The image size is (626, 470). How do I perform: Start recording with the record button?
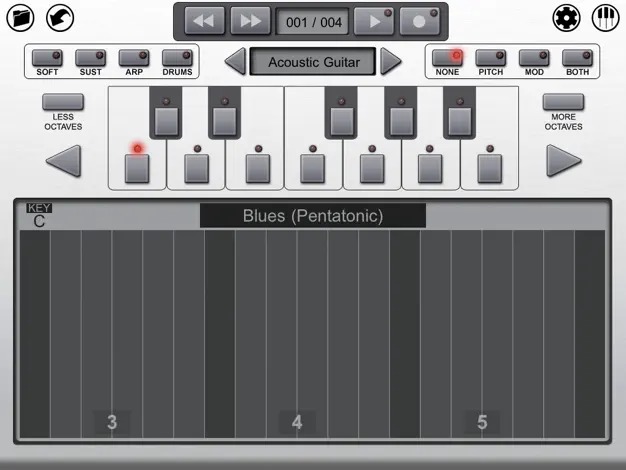[420, 21]
